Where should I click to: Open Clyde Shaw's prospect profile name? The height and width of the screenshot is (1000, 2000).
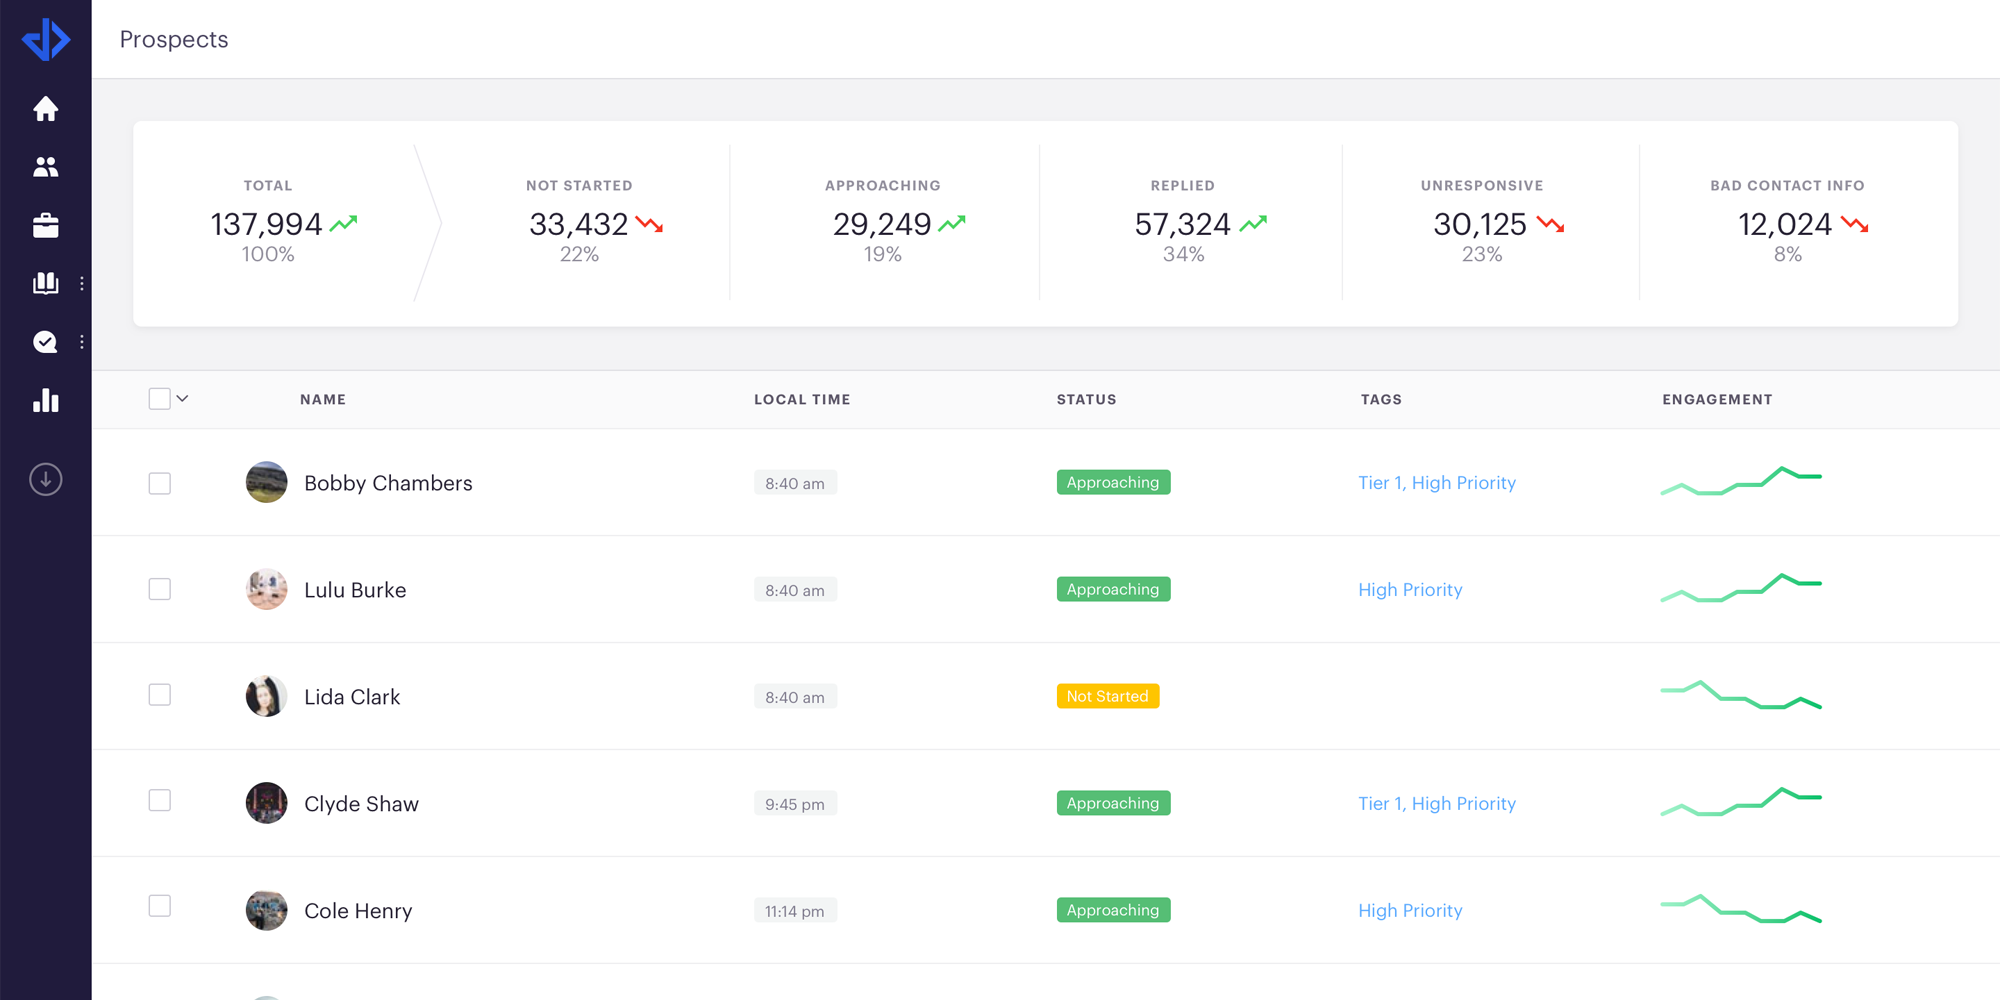361,804
